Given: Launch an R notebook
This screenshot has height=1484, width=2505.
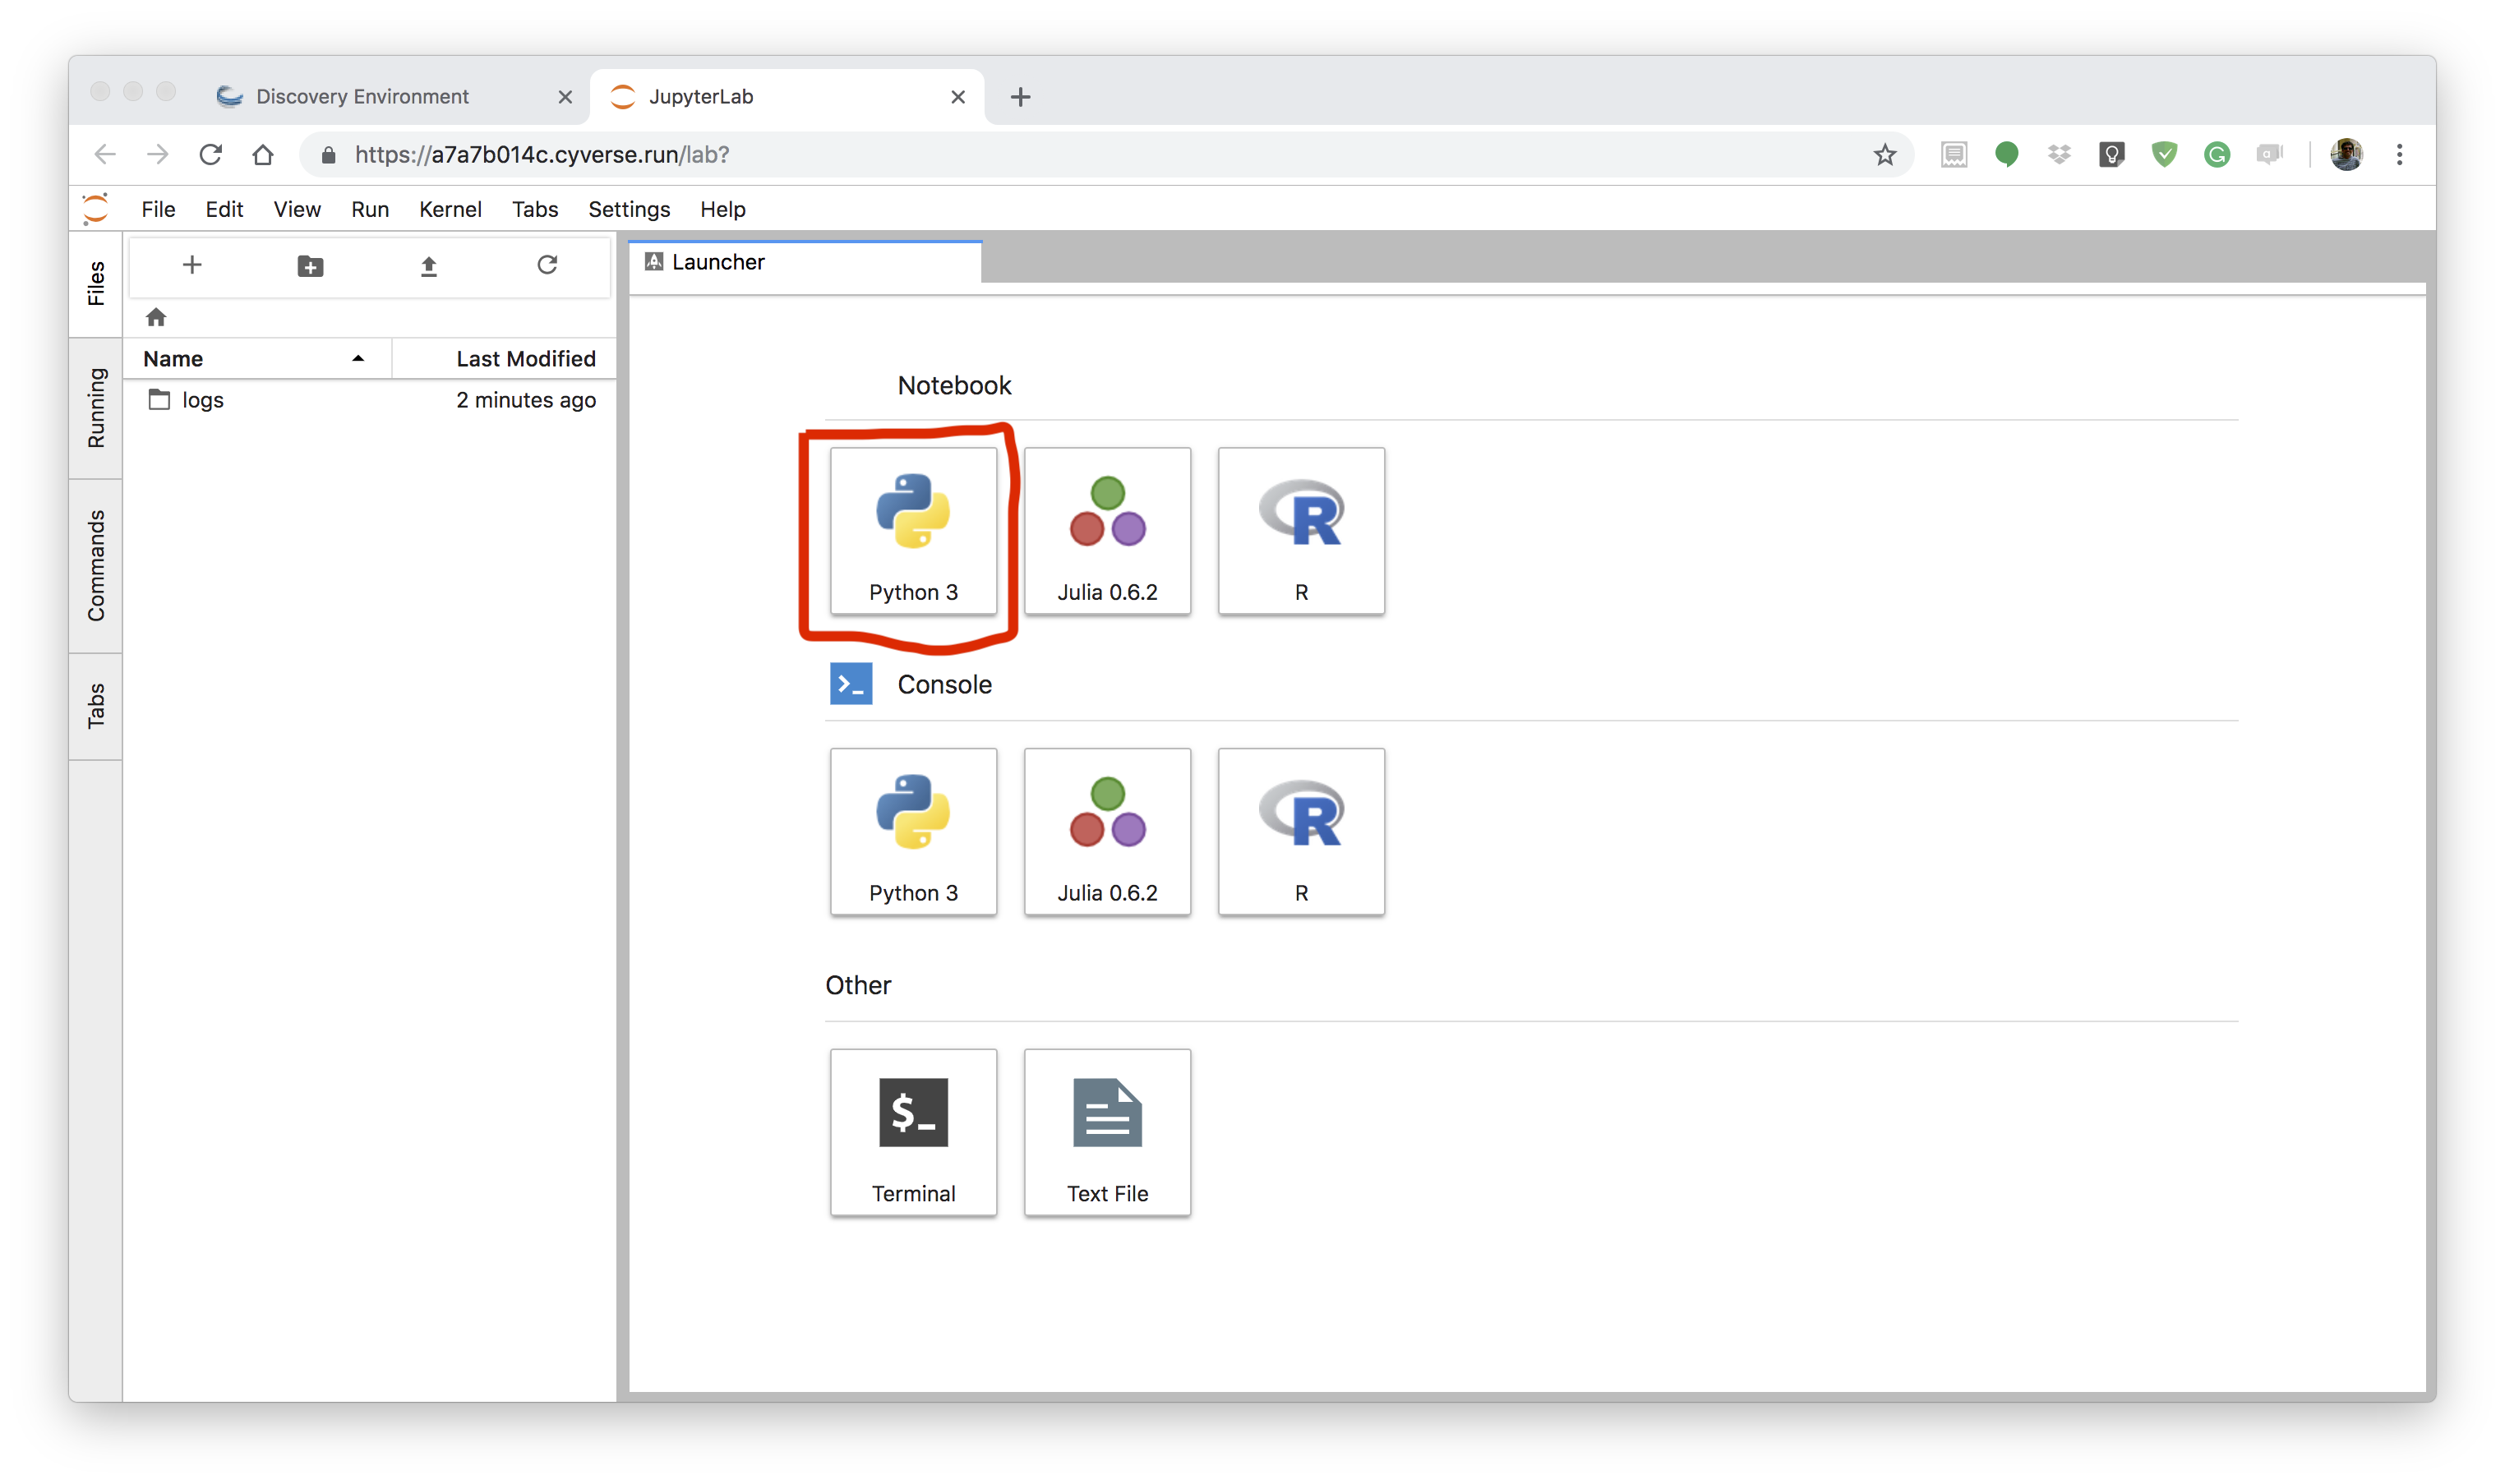Looking at the screenshot, I should [1301, 531].
